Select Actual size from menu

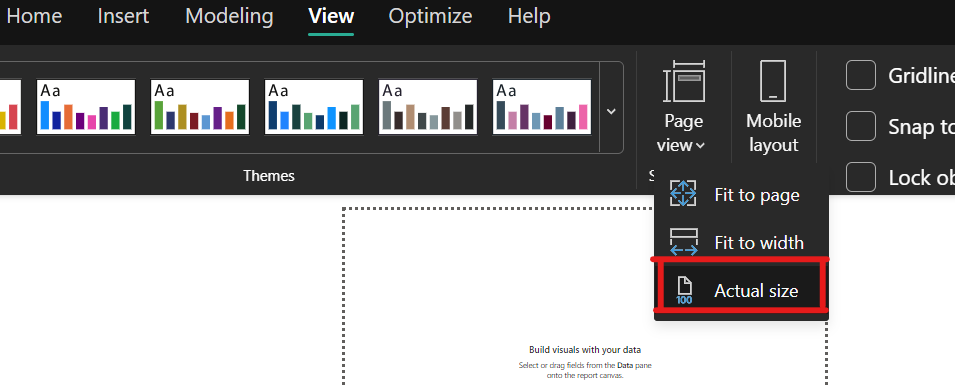(741, 291)
